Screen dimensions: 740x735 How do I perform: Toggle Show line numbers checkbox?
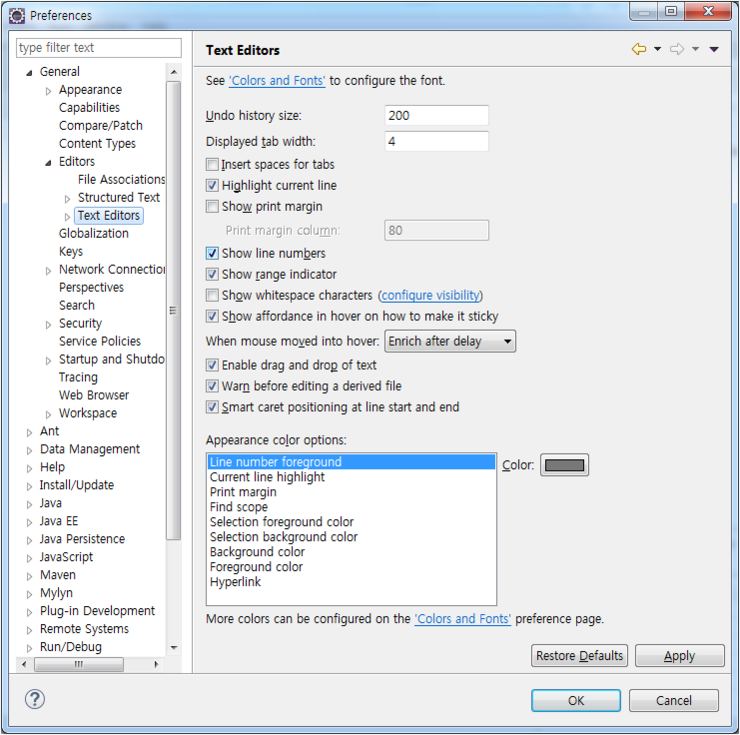[212, 253]
